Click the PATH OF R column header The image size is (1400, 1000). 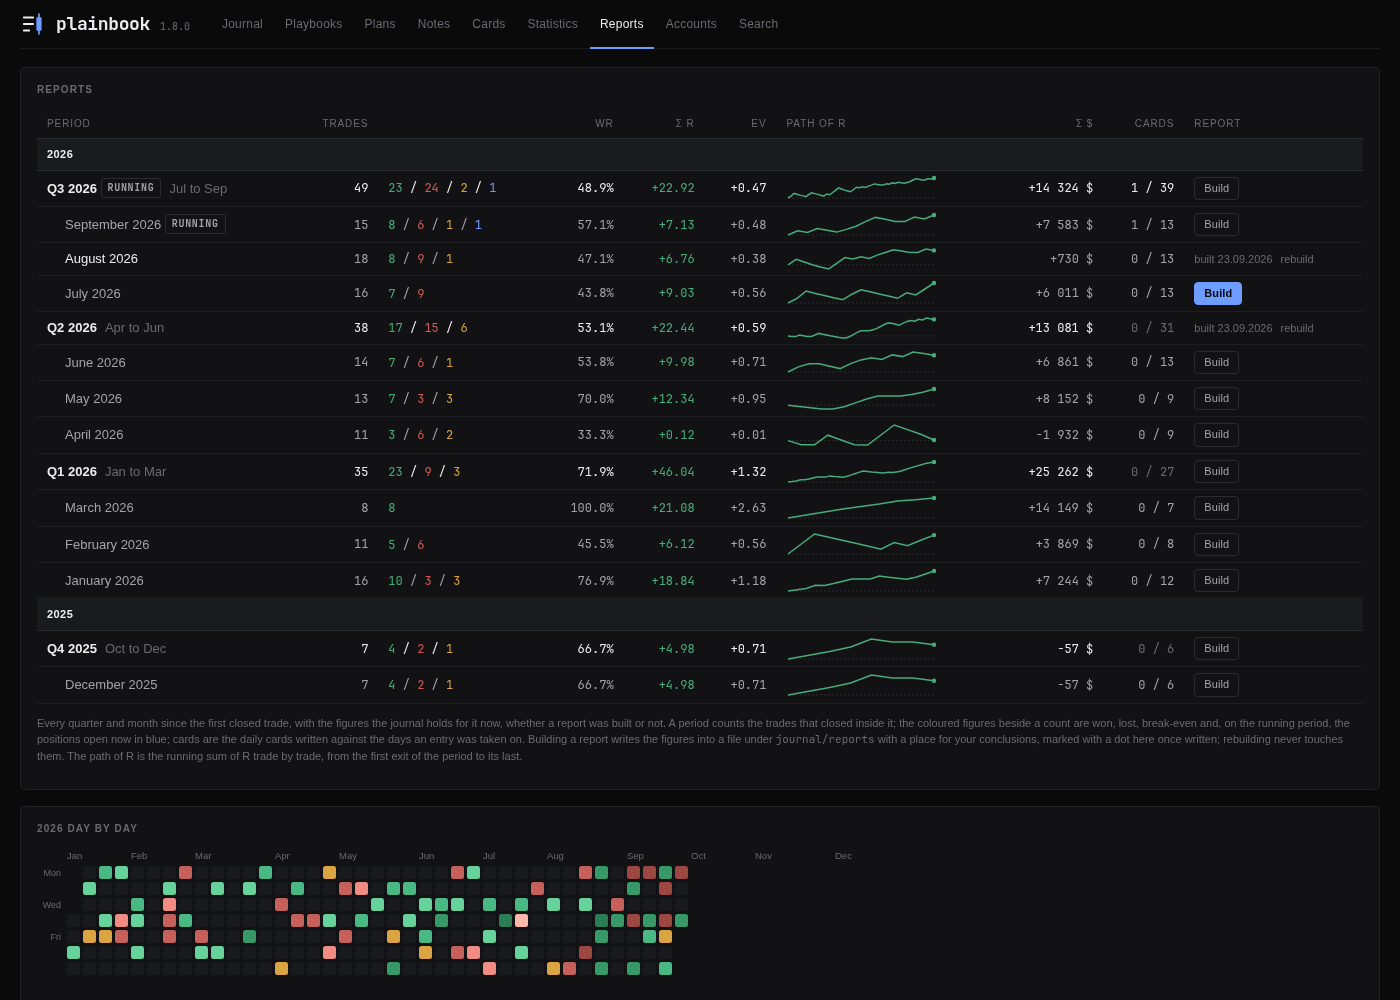click(x=816, y=123)
